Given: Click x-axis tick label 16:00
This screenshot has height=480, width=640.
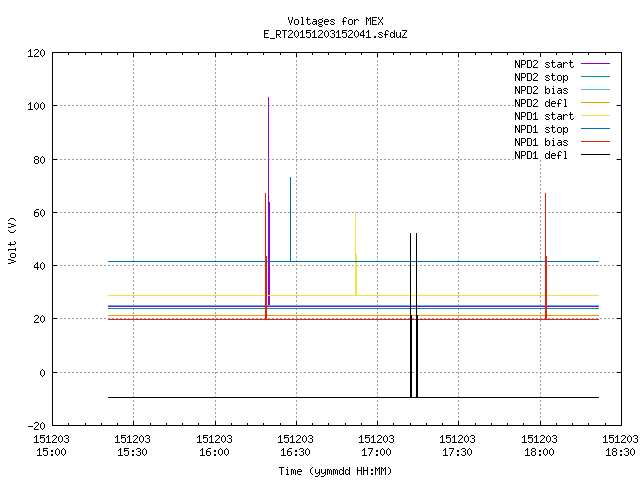Looking at the screenshot, I should pos(214,452).
